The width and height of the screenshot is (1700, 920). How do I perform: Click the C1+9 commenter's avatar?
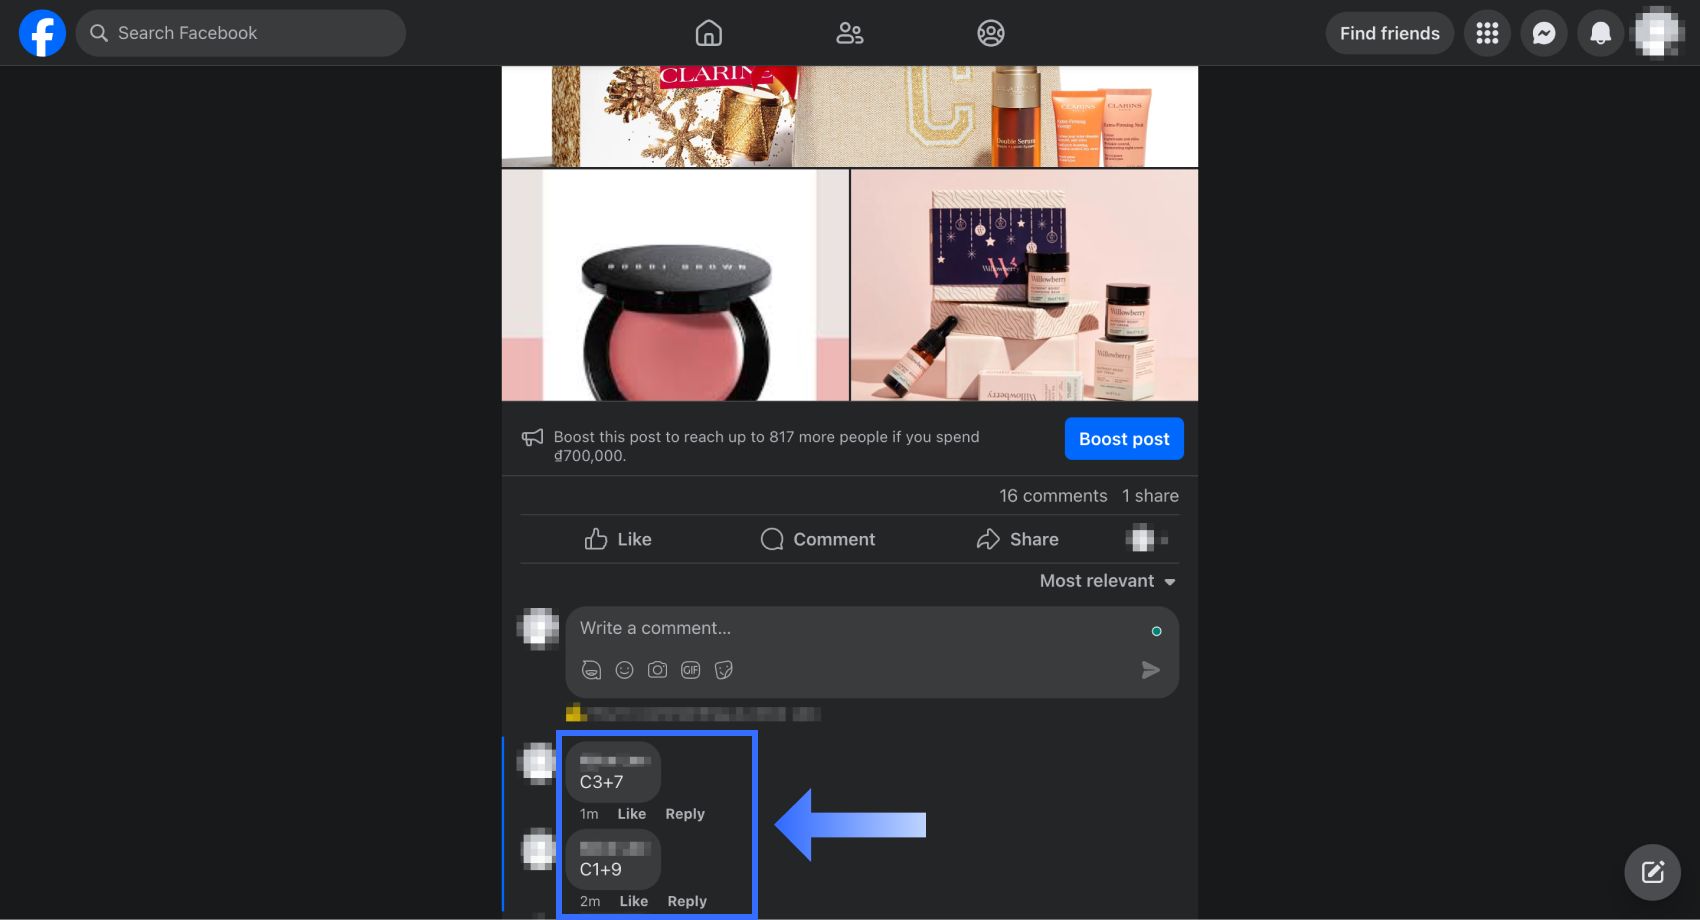(538, 850)
